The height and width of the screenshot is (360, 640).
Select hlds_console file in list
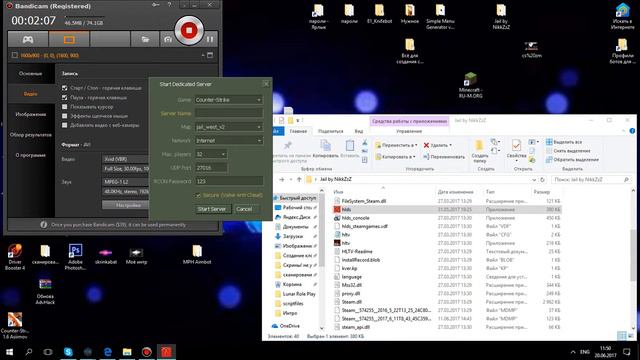coord(355,218)
